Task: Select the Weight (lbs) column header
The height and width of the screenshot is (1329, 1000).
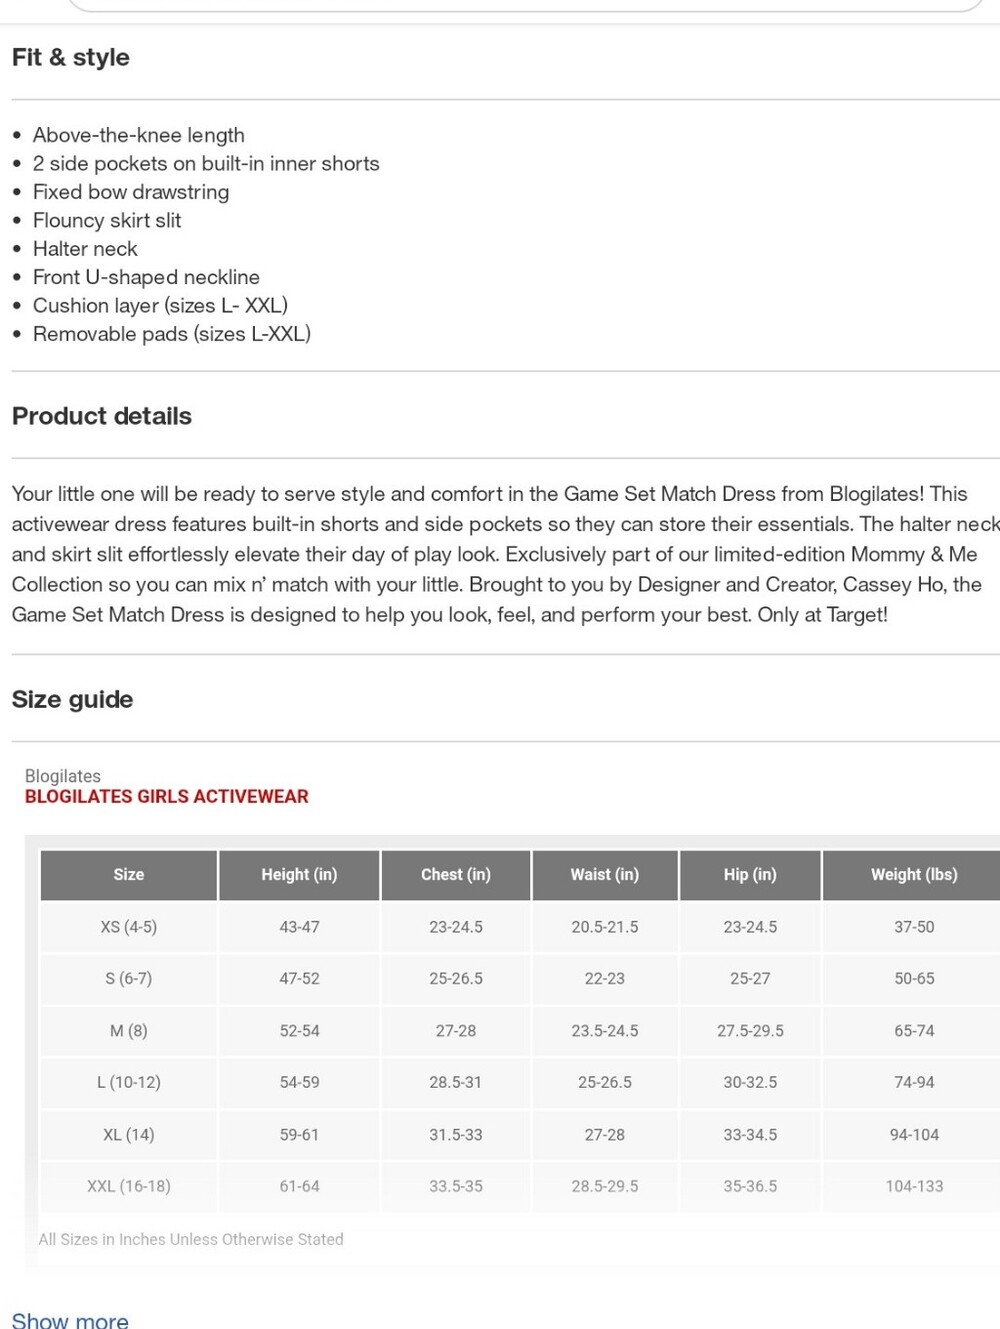Action: [914, 875]
